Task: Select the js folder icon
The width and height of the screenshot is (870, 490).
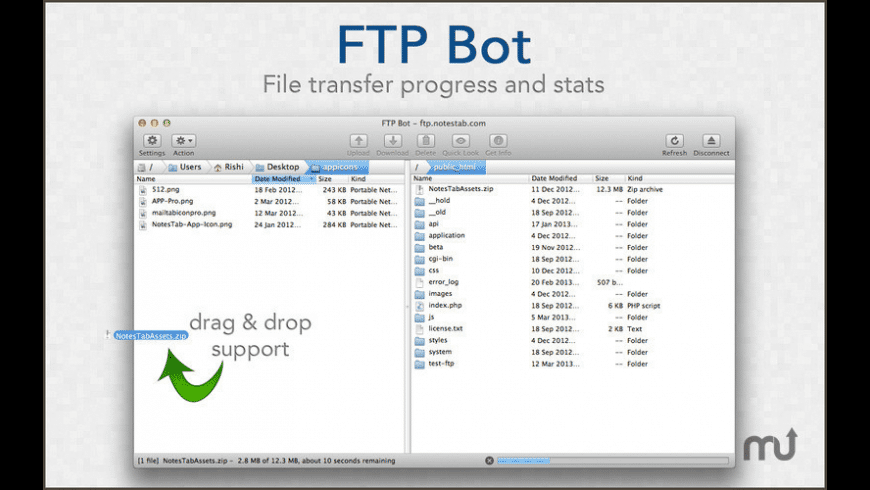Action: [419, 317]
